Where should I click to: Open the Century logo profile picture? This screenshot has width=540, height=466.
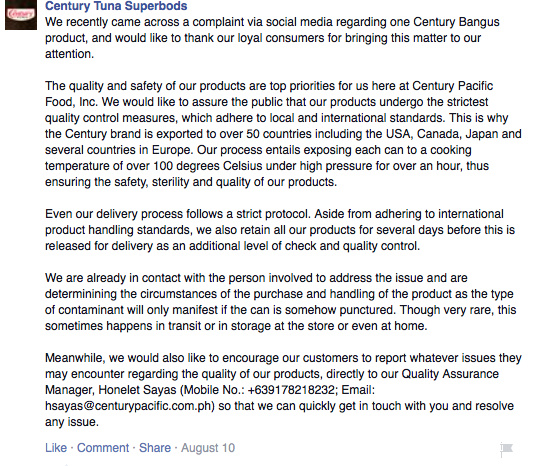[21, 15]
